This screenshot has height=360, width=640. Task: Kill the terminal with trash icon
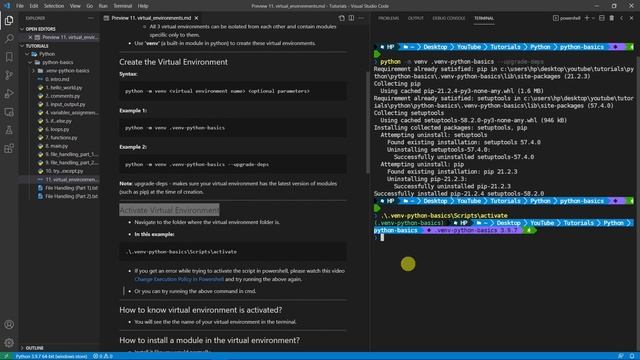[x=611, y=18]
